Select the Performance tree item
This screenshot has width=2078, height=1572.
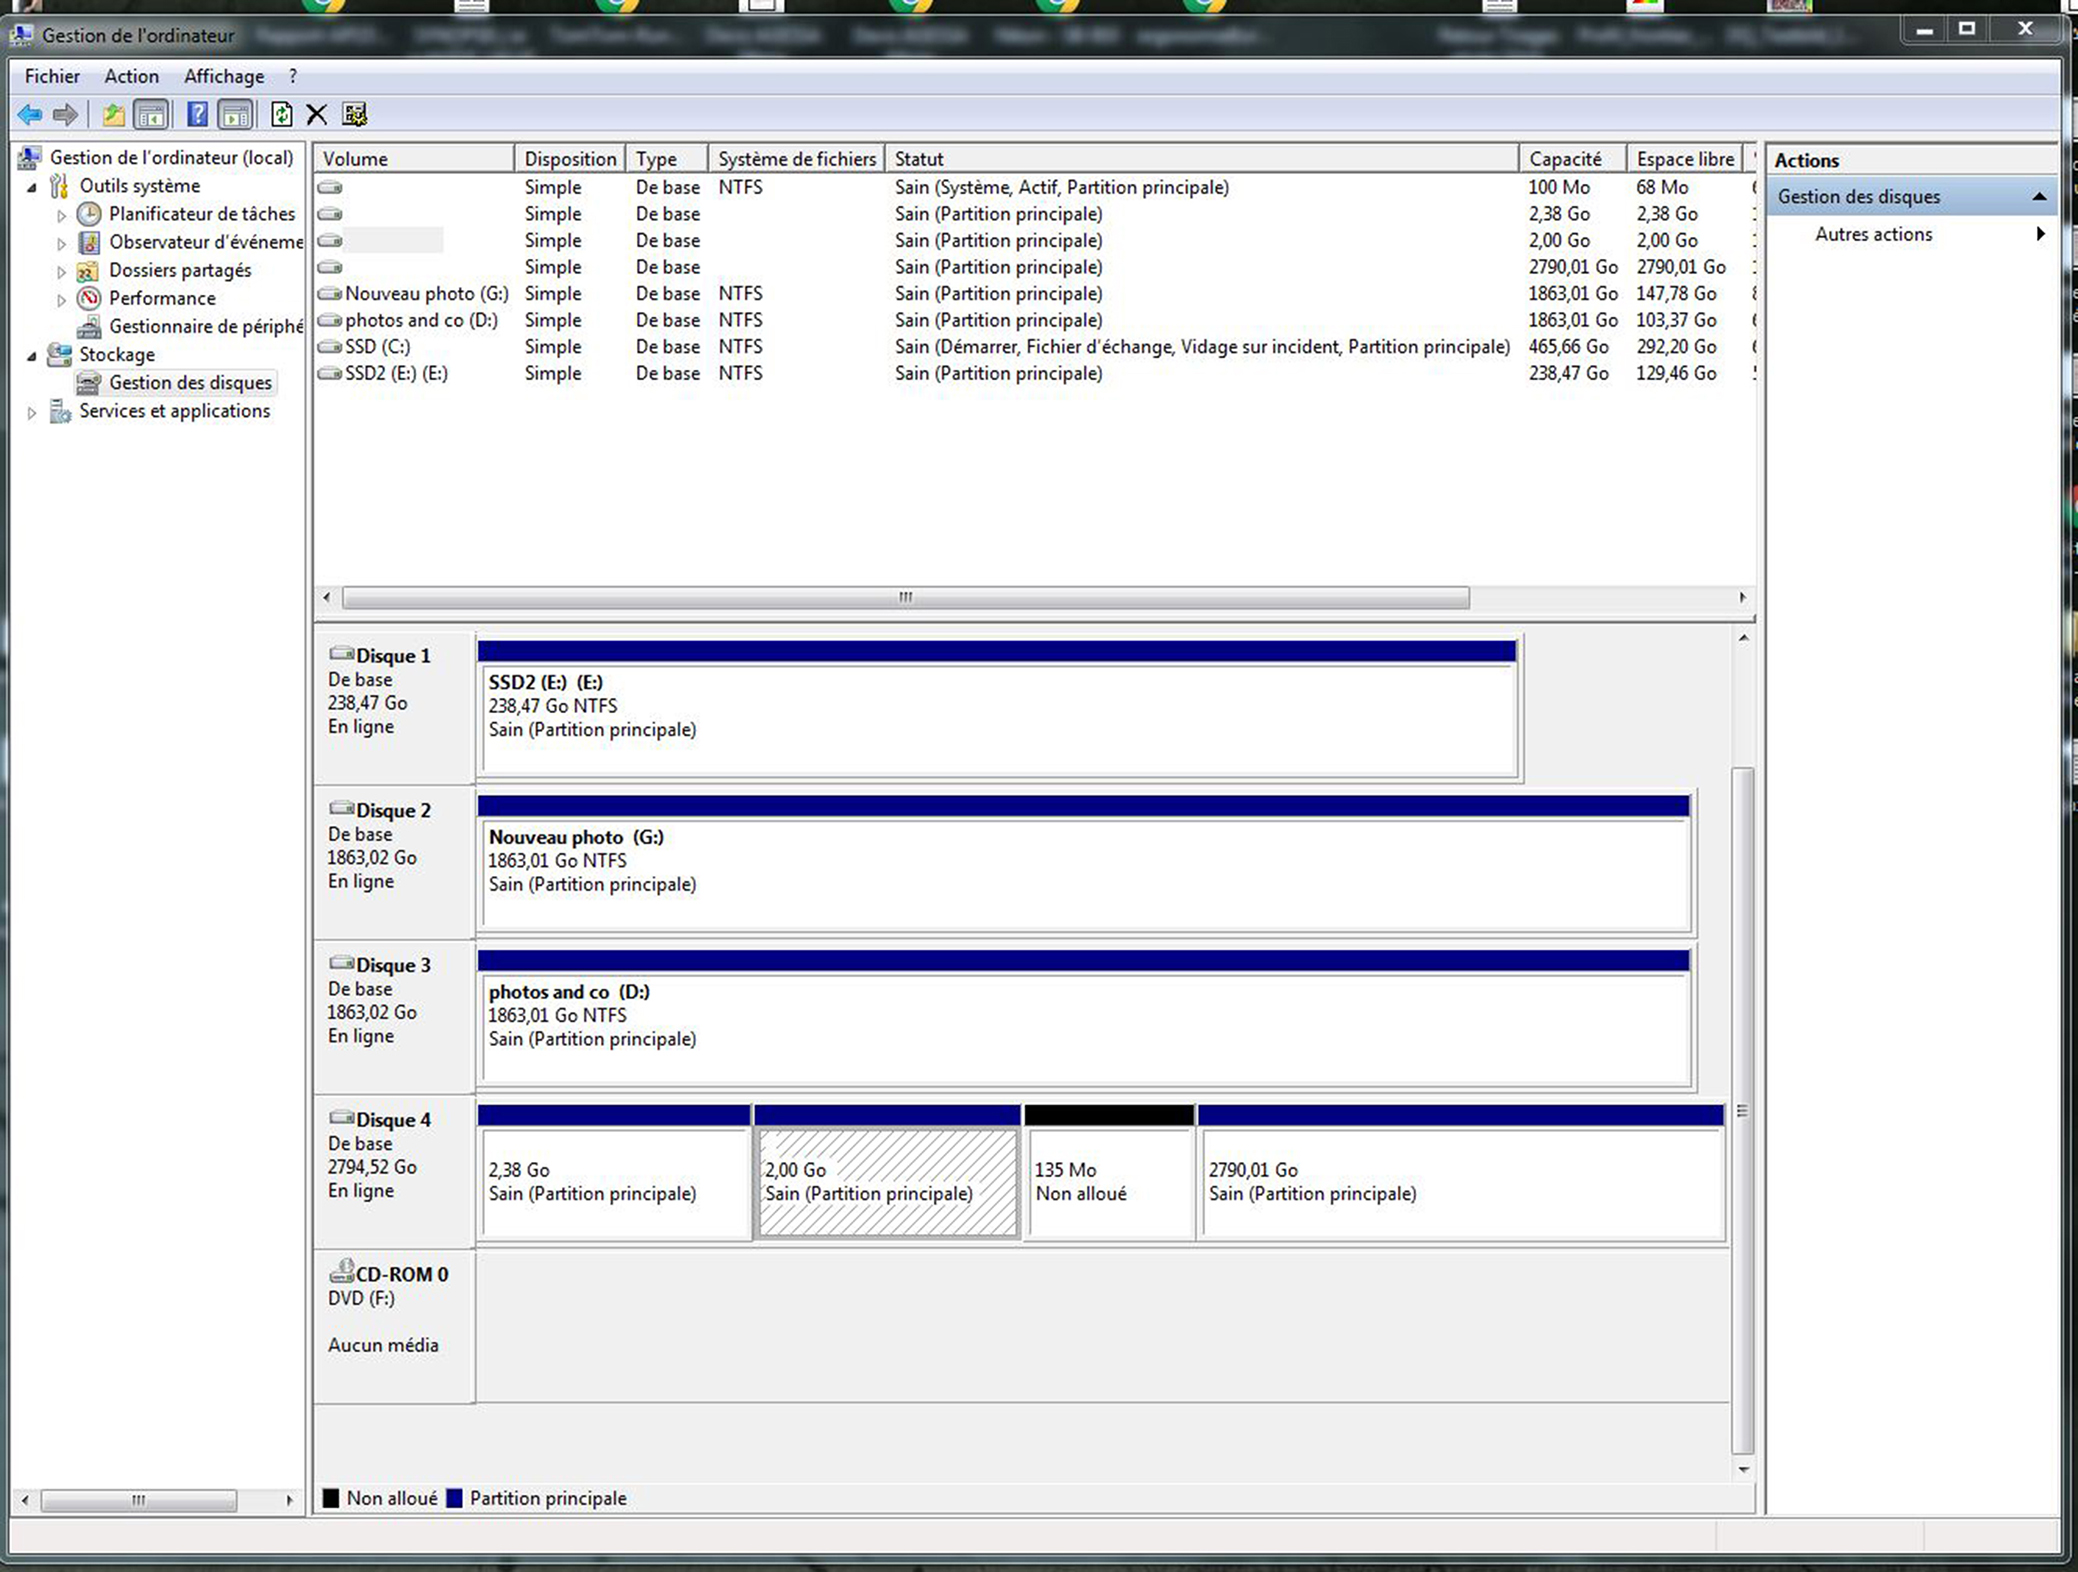(x=161, y=298)
